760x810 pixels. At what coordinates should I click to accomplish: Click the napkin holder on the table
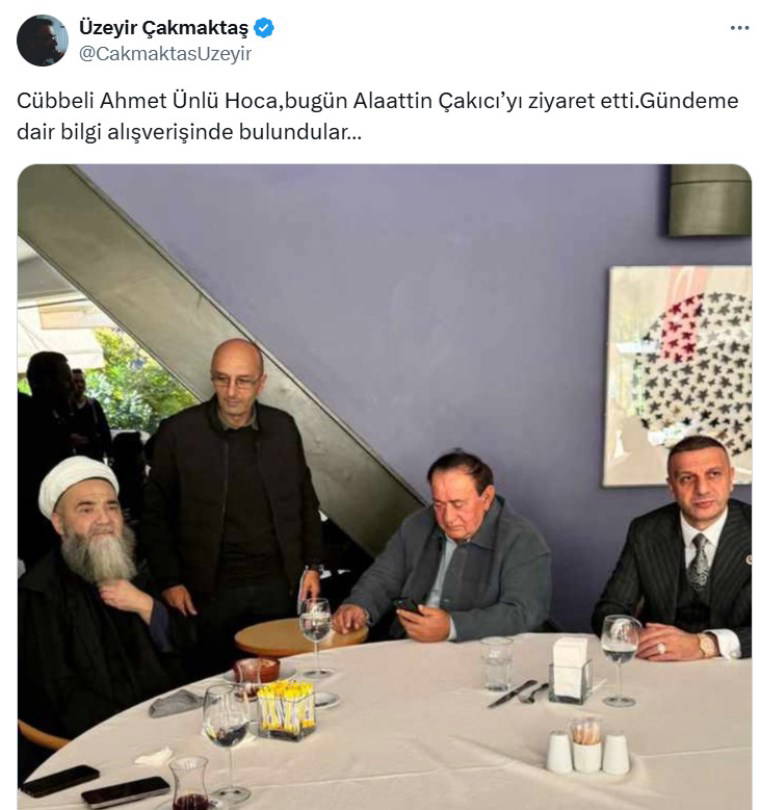point(570,668)
